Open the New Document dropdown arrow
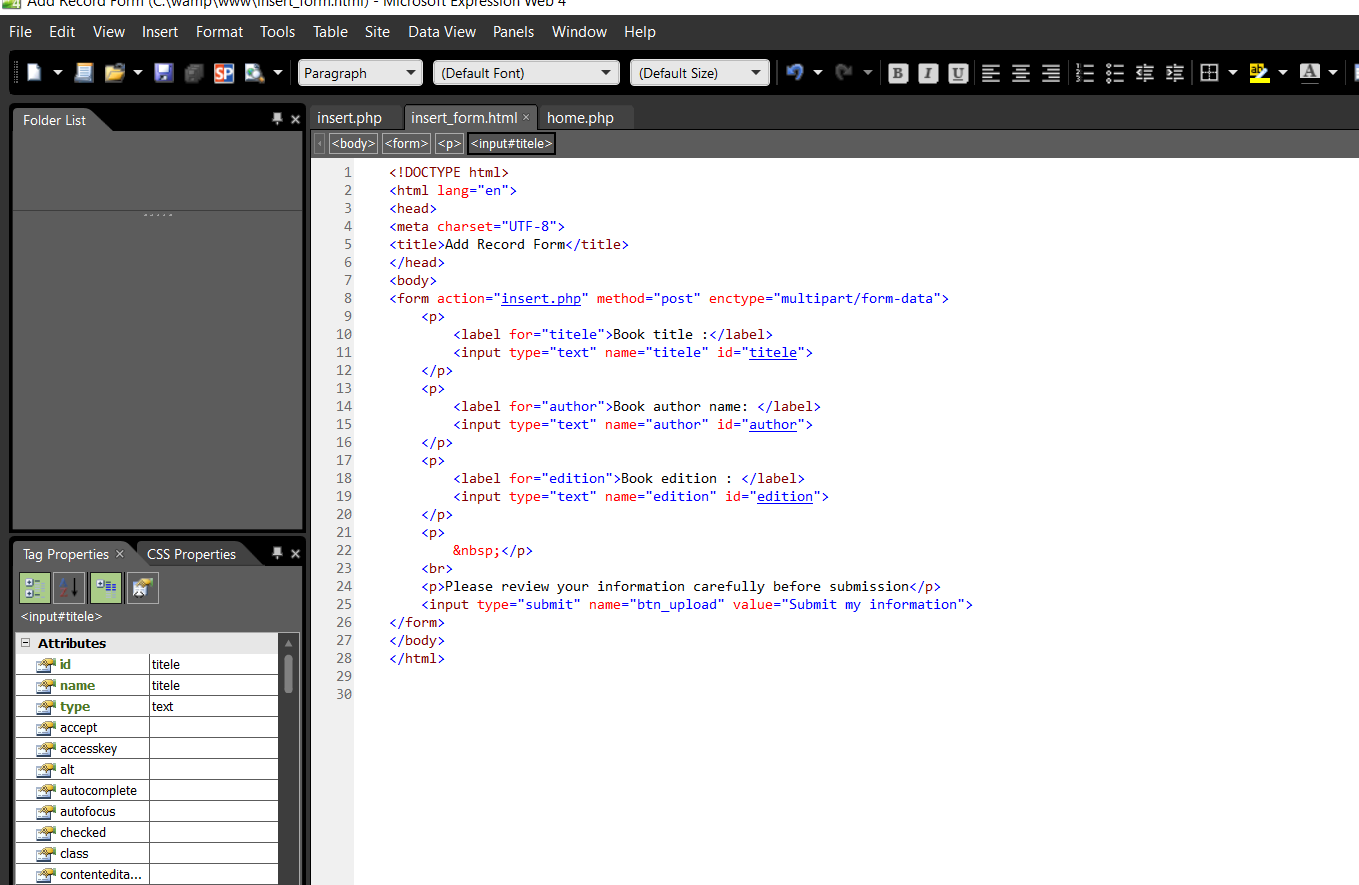This screenshot has height=885, width=1359. click(x=57, y=72)
